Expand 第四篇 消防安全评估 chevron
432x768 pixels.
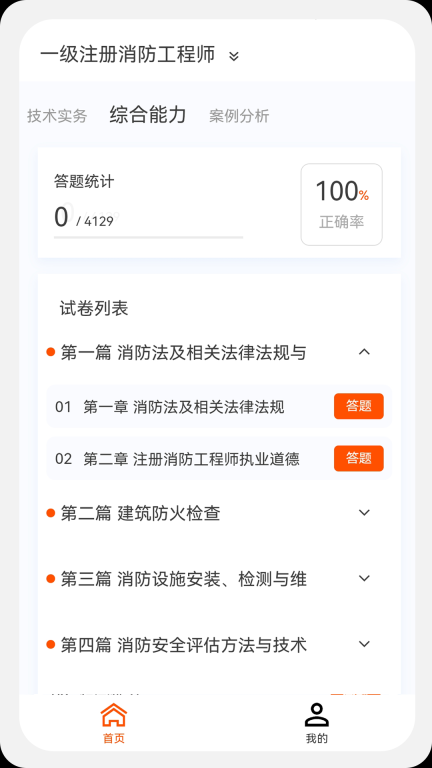tap(364, 644)
